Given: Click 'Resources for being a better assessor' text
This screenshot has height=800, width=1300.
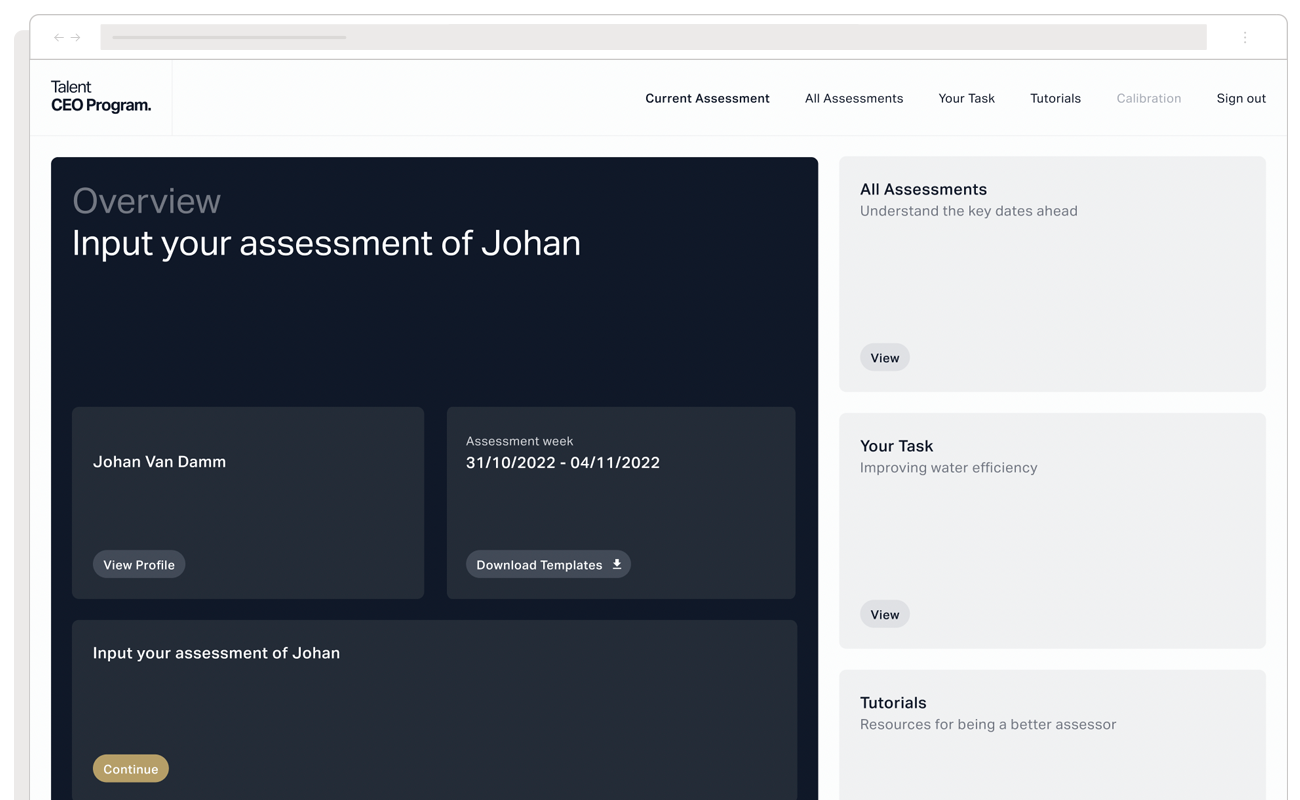Looking at the screenshot, I should click(x=988, y=724).
